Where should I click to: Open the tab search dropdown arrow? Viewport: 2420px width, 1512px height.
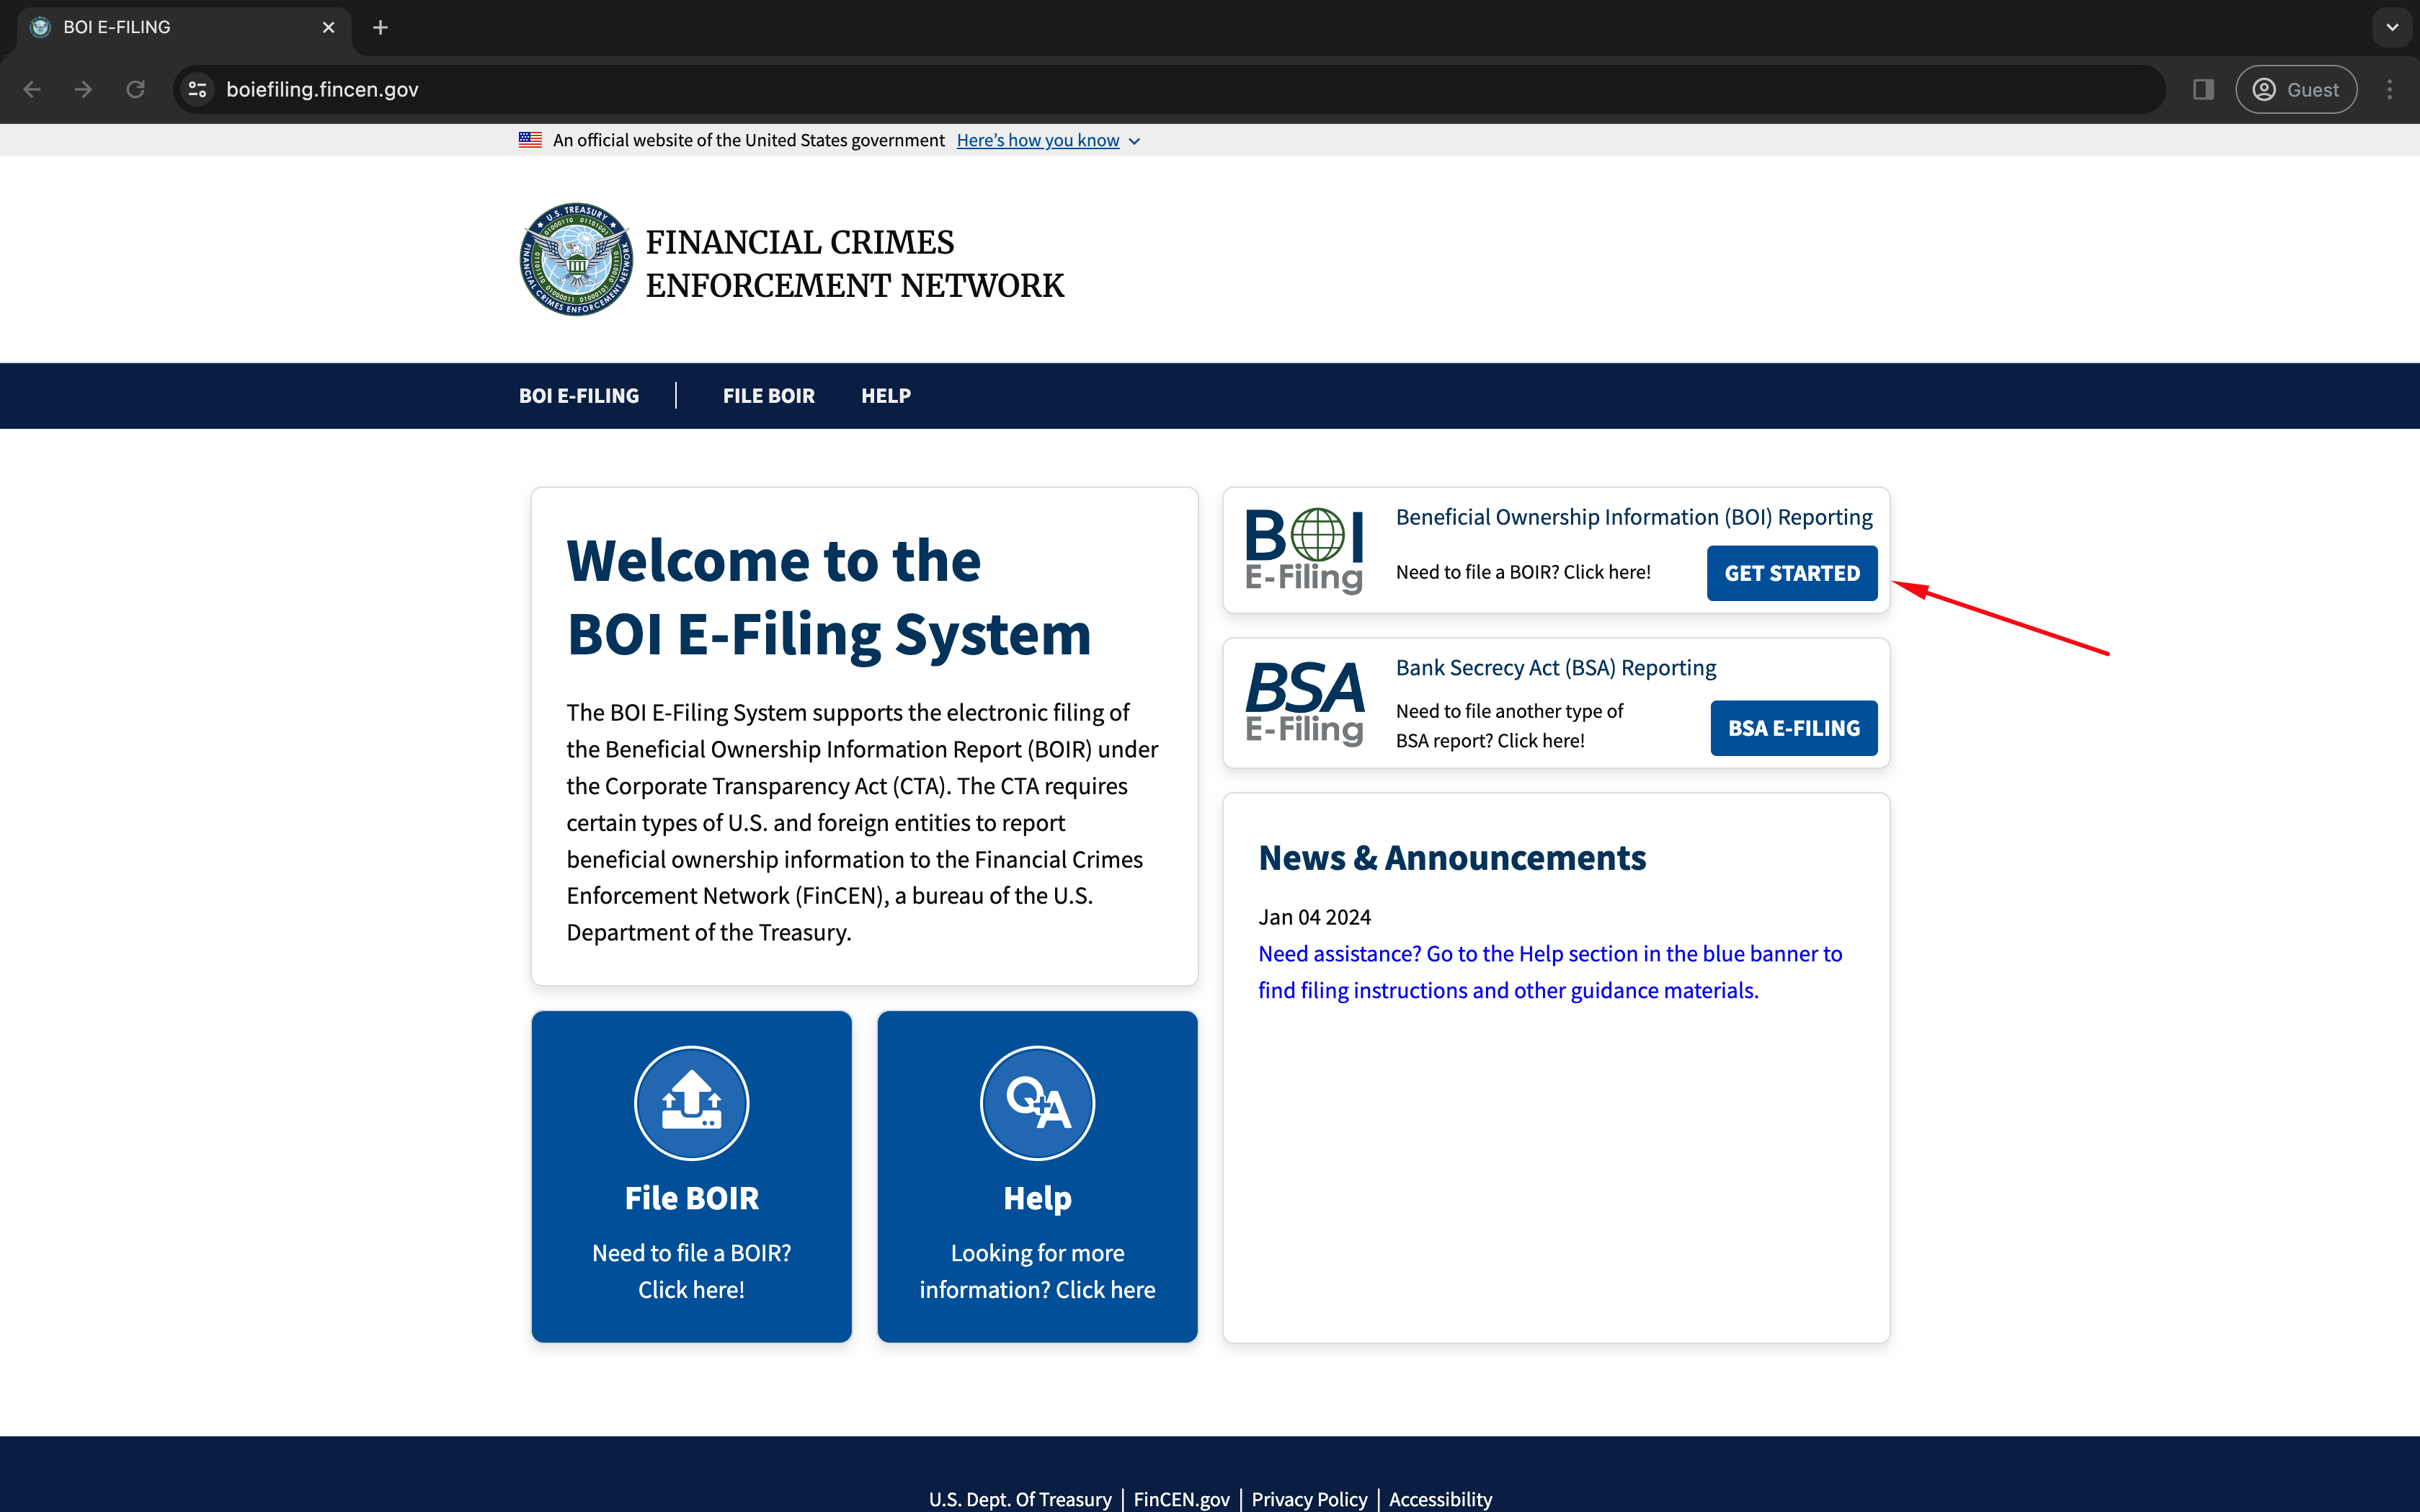click(2392, 28)
